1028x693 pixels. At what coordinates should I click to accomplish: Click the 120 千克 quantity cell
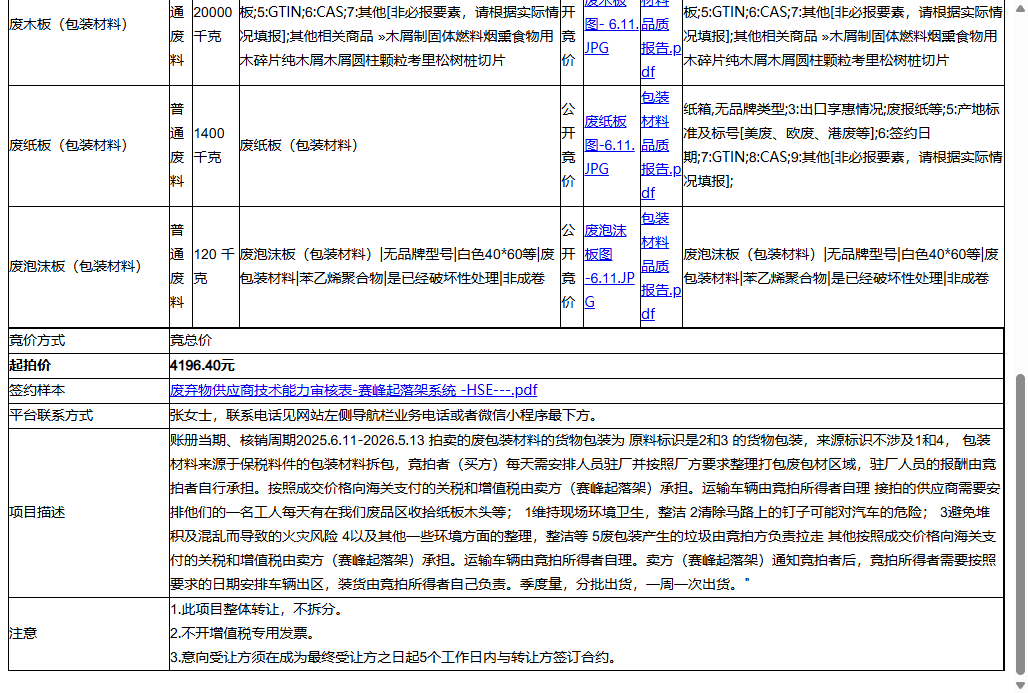[213, 266]
